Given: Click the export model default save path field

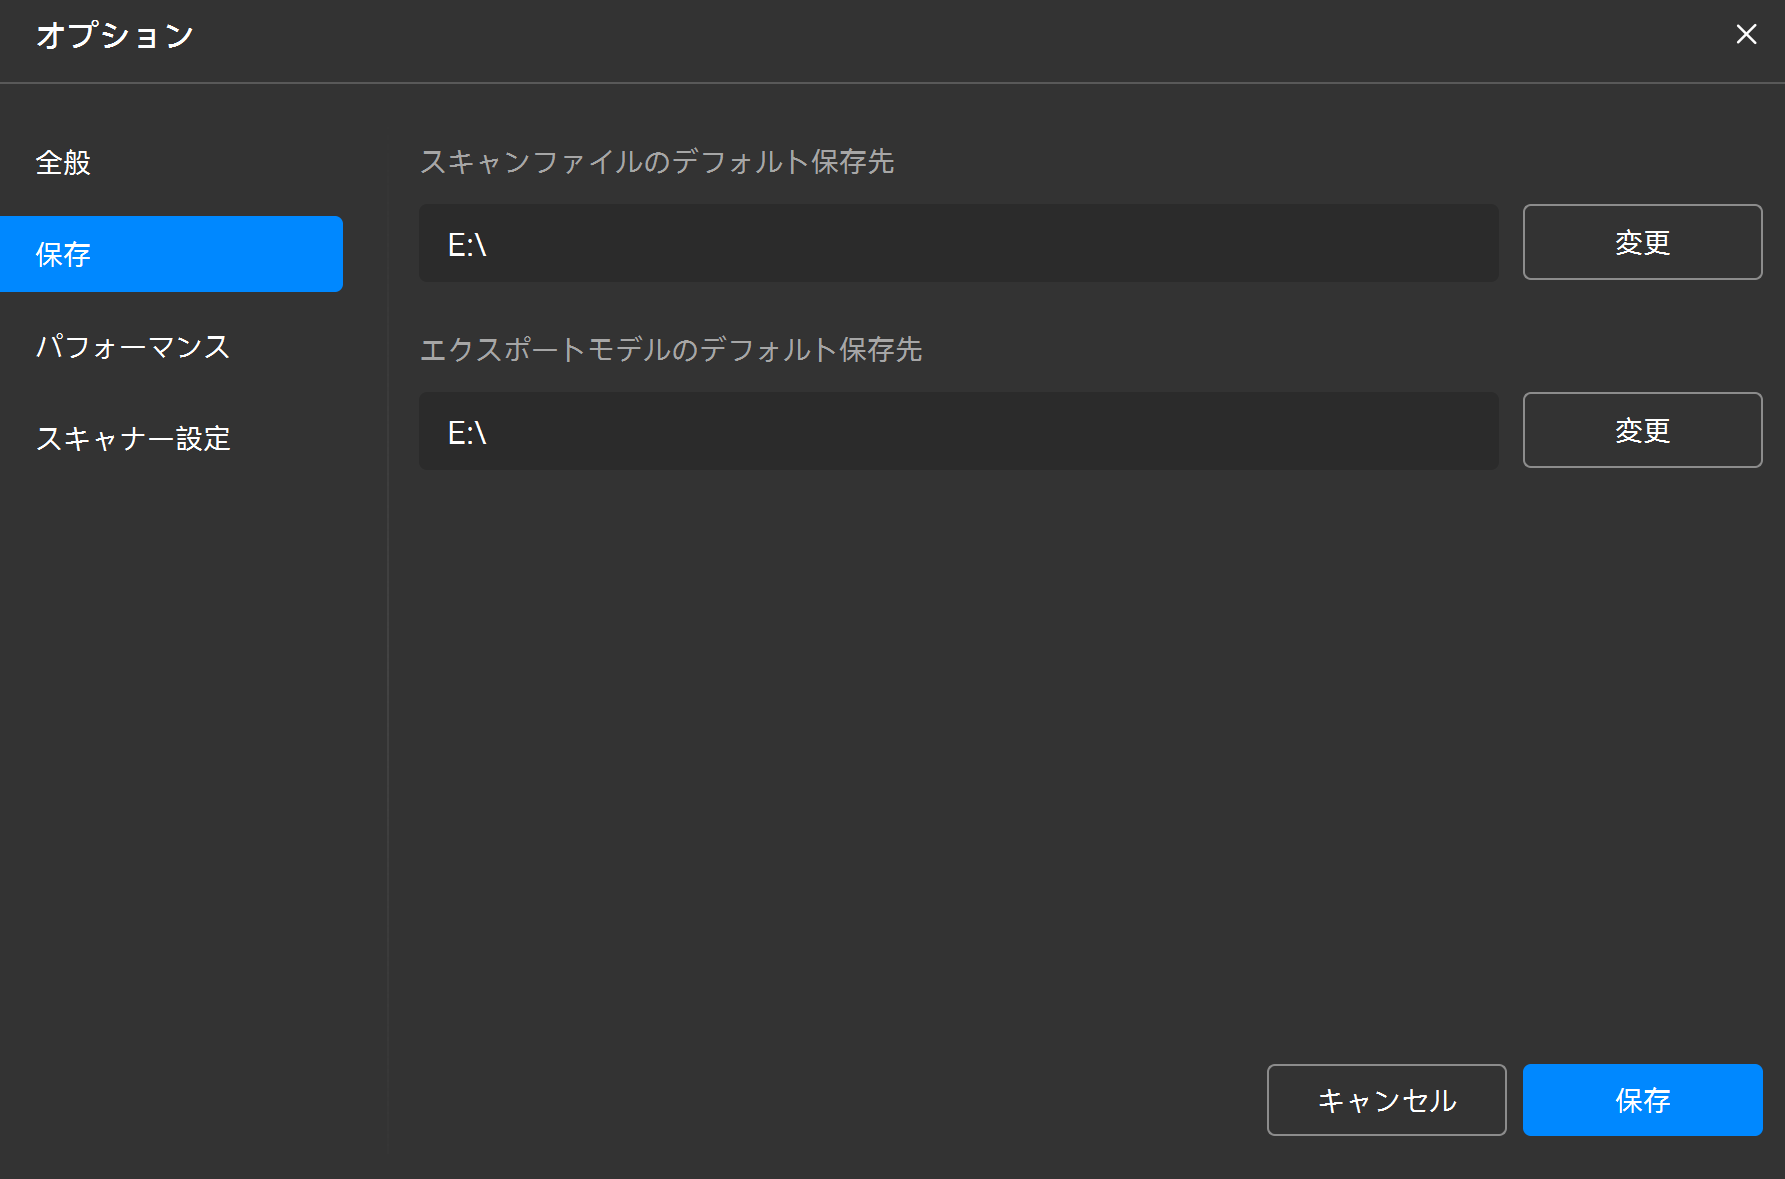Looking at the screenshot, I should click(x=958, y=432).
